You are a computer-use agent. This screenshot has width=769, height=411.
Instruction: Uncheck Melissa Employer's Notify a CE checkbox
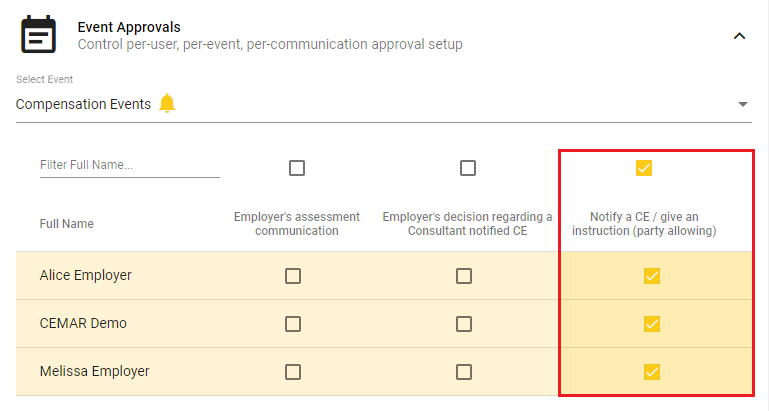(x=651, y=372)
